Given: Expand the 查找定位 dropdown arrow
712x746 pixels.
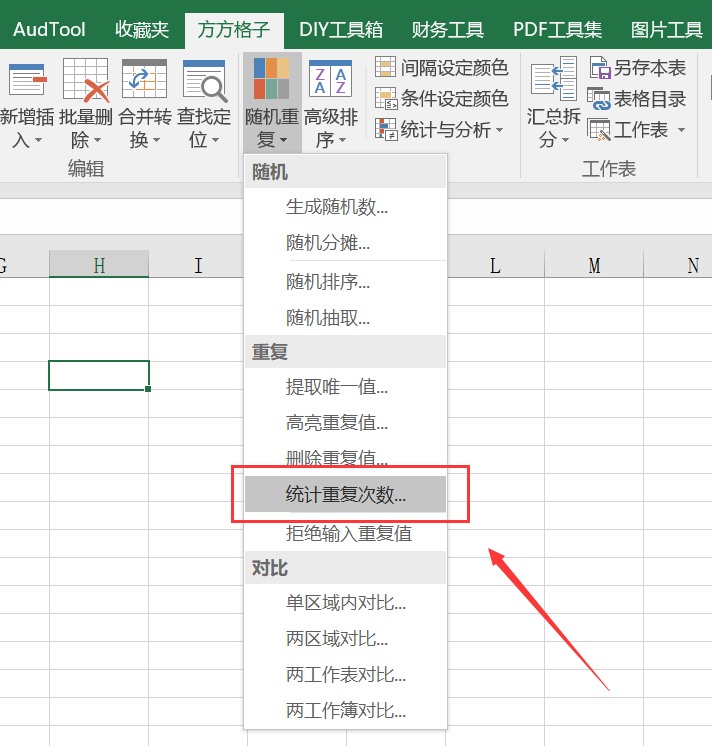Looking at the screenshot, I should 215,140.
